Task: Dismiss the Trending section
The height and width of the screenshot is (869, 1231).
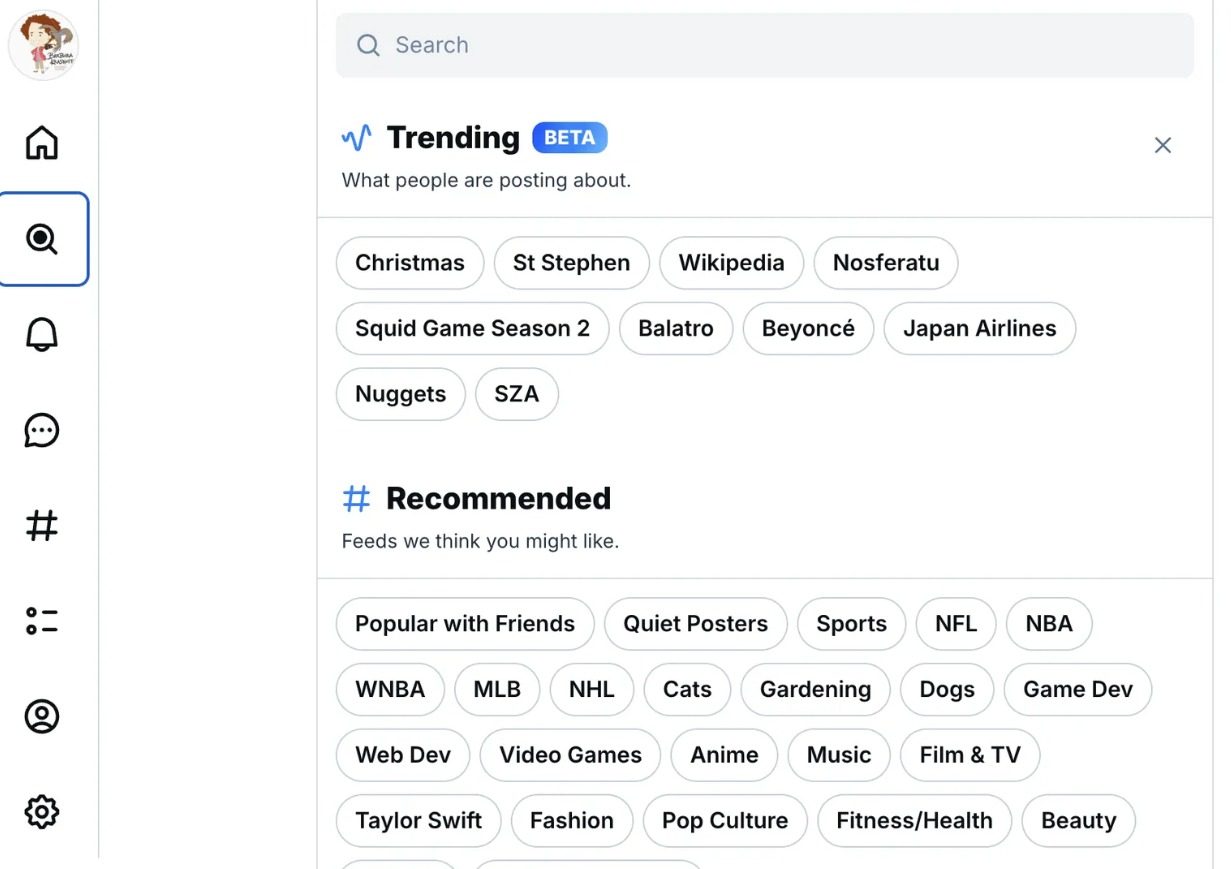Action: (x=1162, y=146)
